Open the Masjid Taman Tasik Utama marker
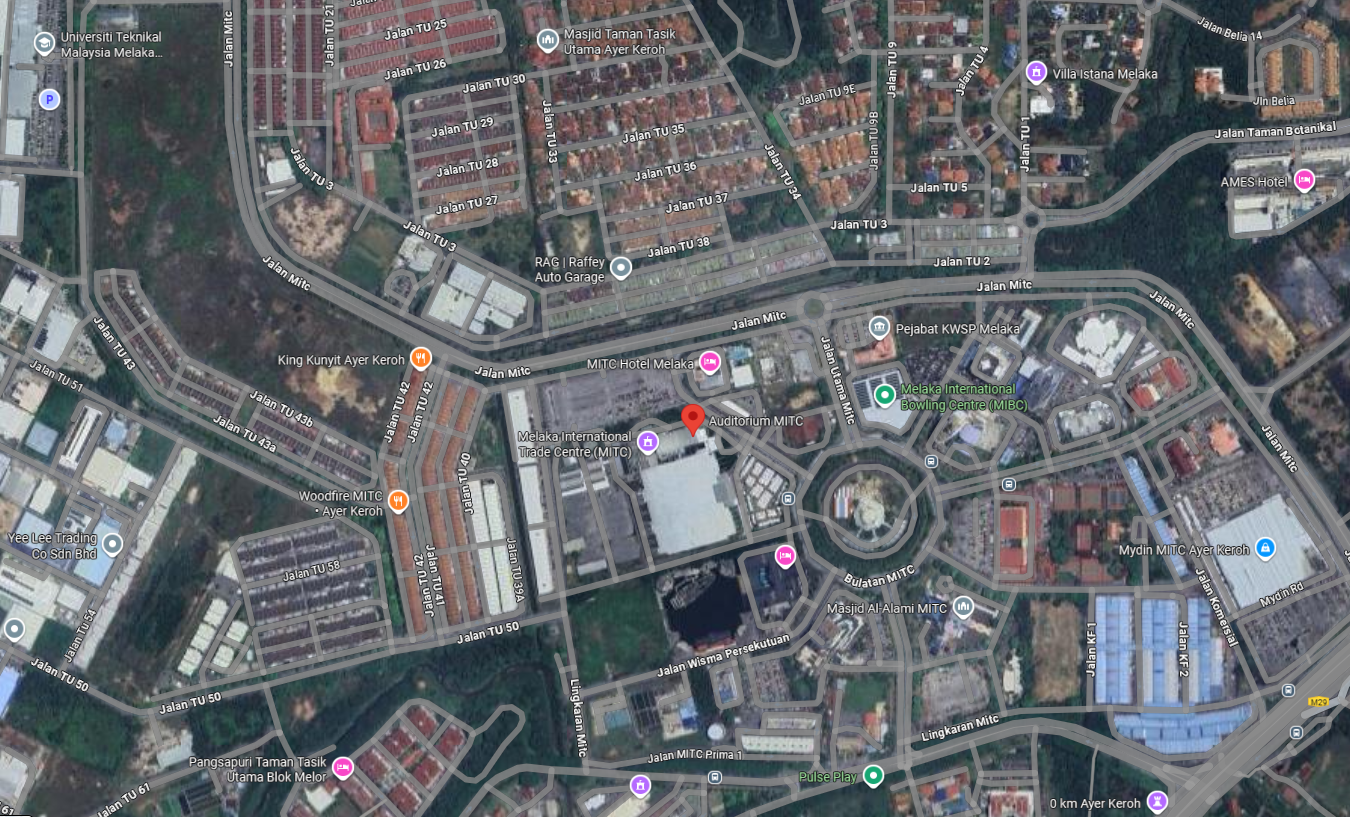 pos(547,41)
